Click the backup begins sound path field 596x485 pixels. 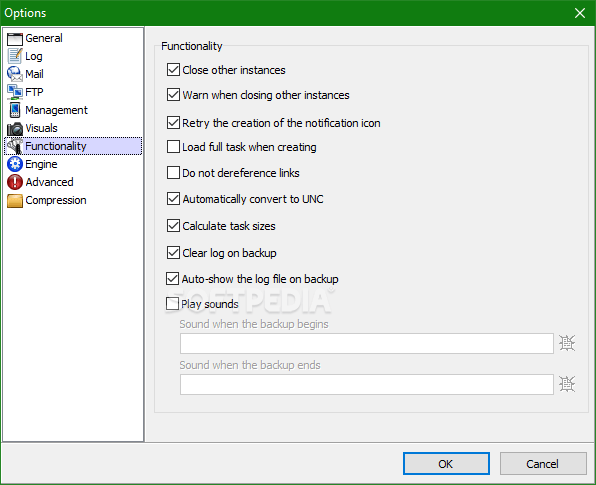pyautogui.click(x=366, y=343)
